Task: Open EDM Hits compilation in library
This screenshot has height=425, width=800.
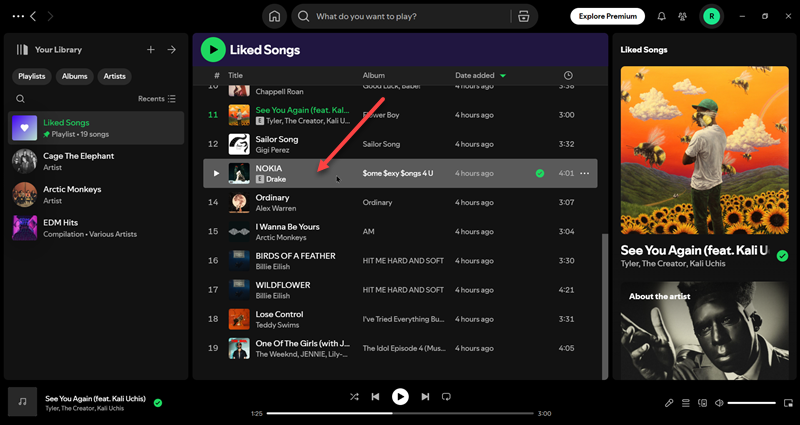Action: 96,228
